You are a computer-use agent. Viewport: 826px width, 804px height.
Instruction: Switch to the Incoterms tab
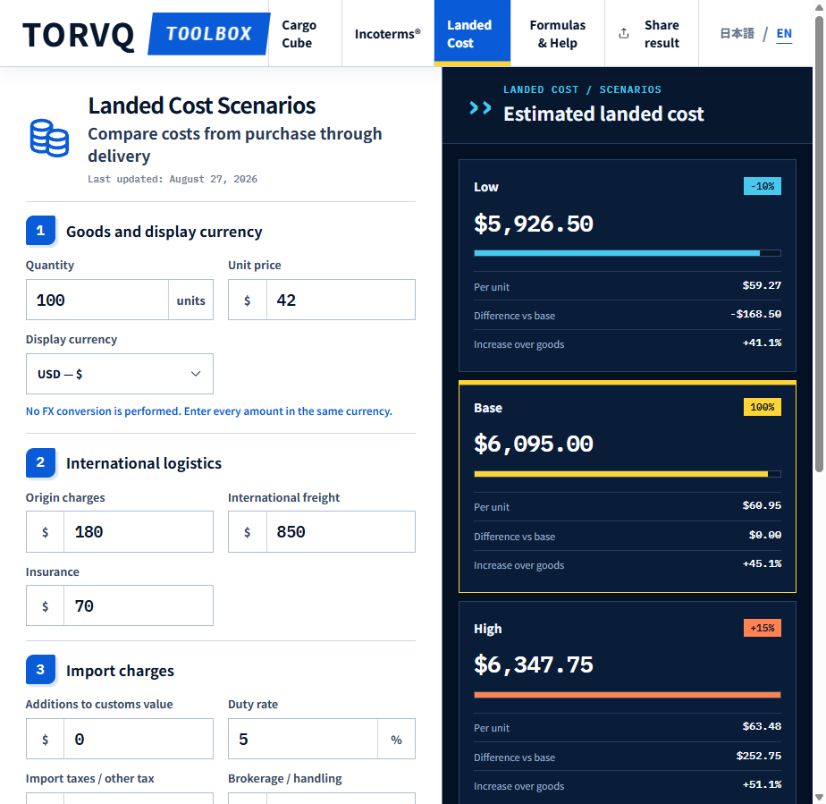[x=388, y=34]
